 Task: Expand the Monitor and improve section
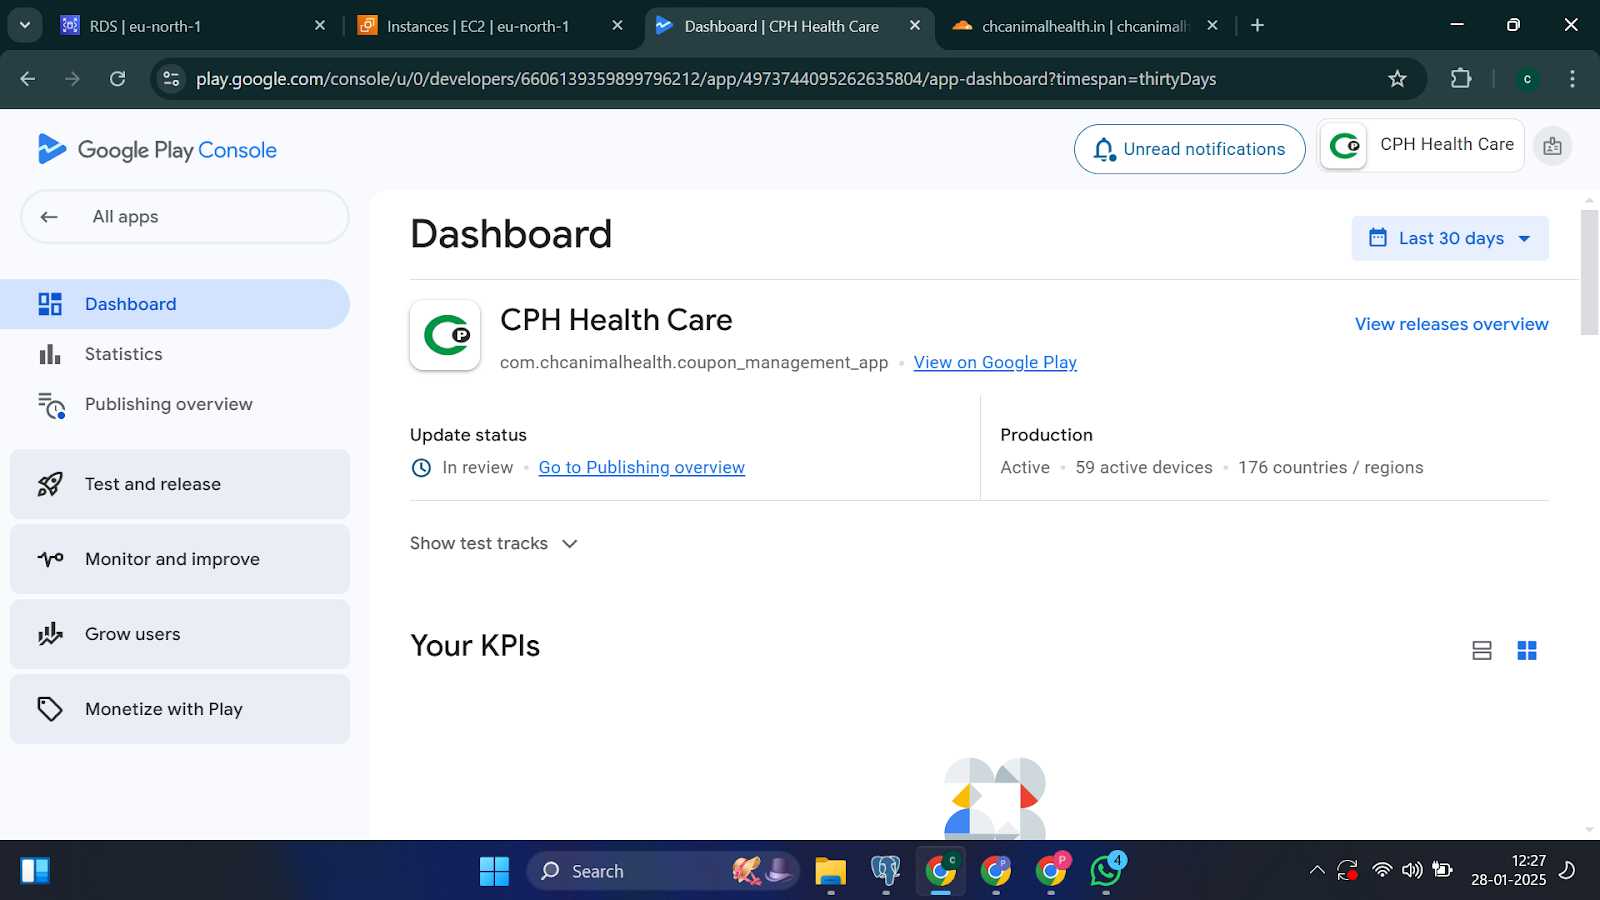pos(180,559)
